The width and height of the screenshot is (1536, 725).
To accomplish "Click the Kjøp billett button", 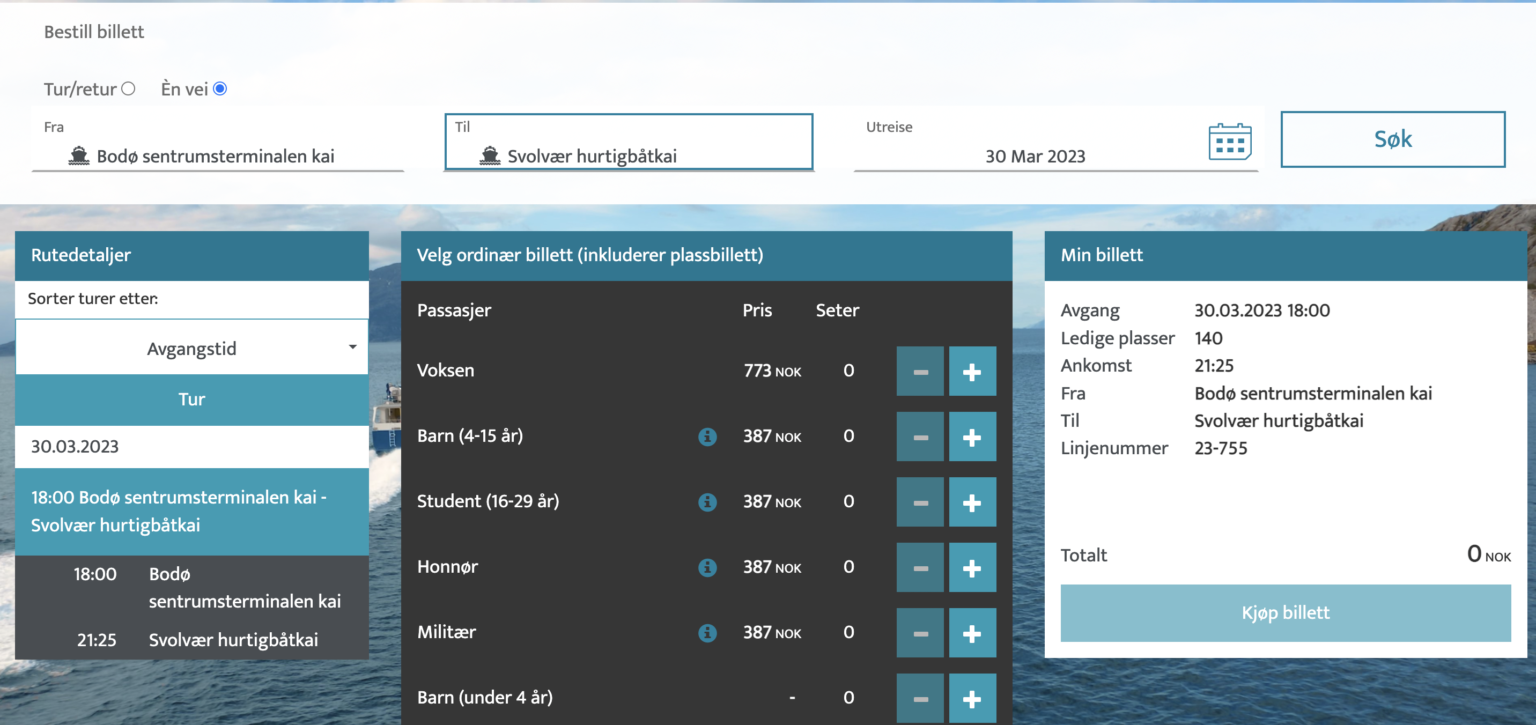I will click(x=1284, y=612).
